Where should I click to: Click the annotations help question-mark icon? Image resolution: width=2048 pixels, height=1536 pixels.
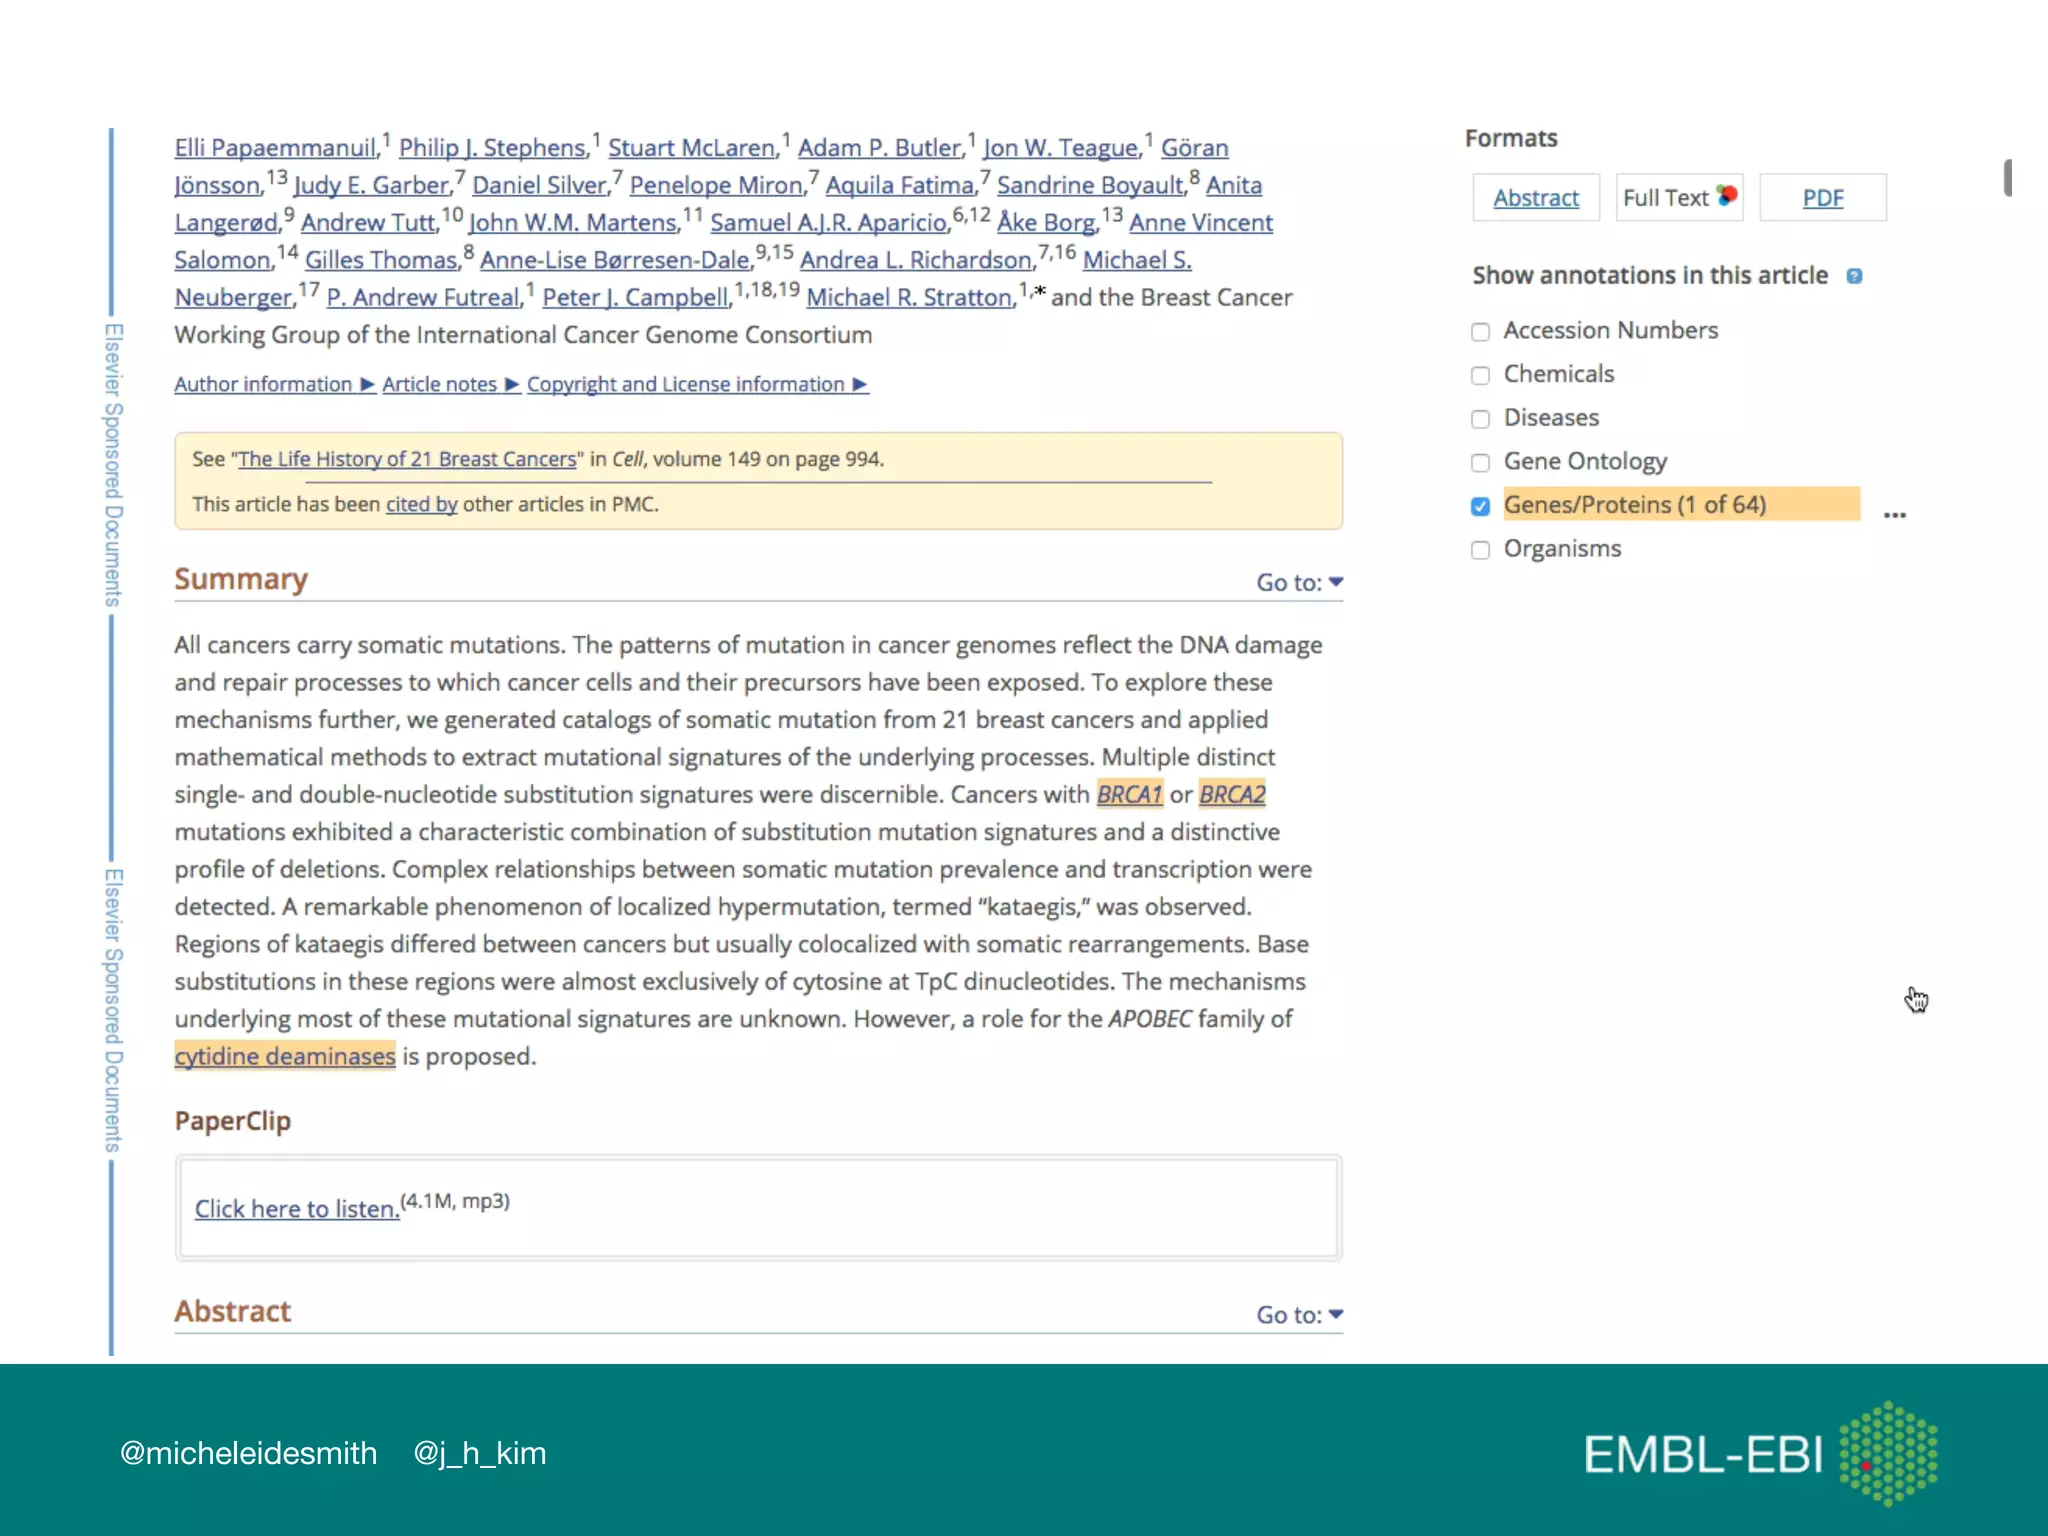tap(1854, 276)
